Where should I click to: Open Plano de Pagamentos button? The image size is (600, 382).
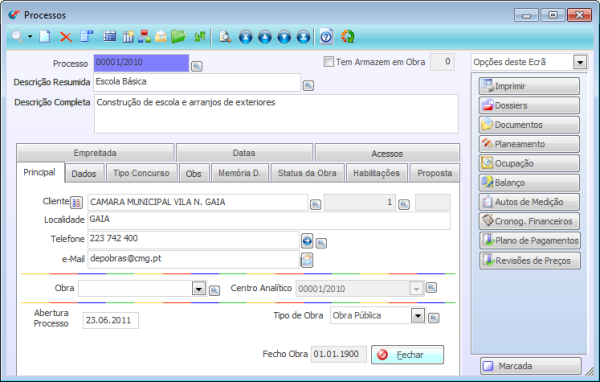click(530, 240)
